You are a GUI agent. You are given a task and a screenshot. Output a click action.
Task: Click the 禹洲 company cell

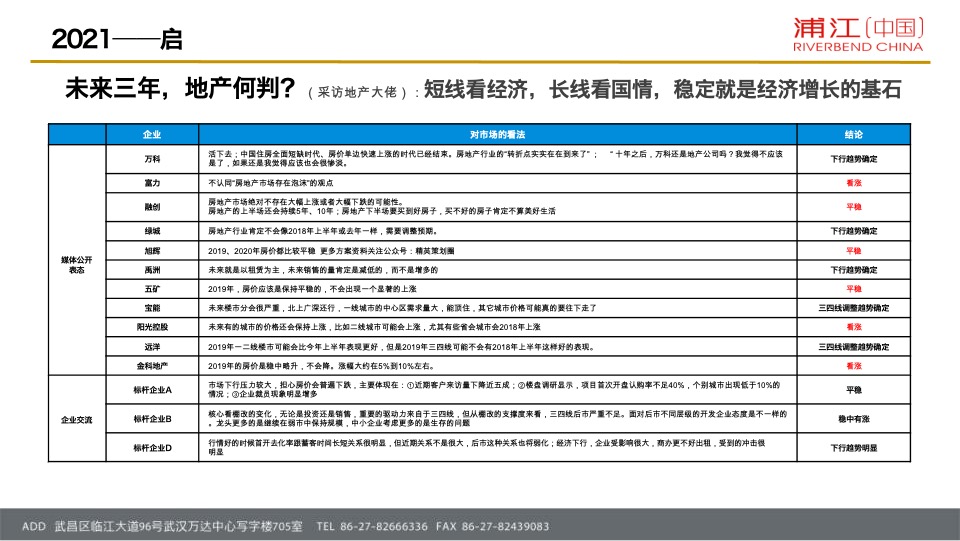(152, 270)
